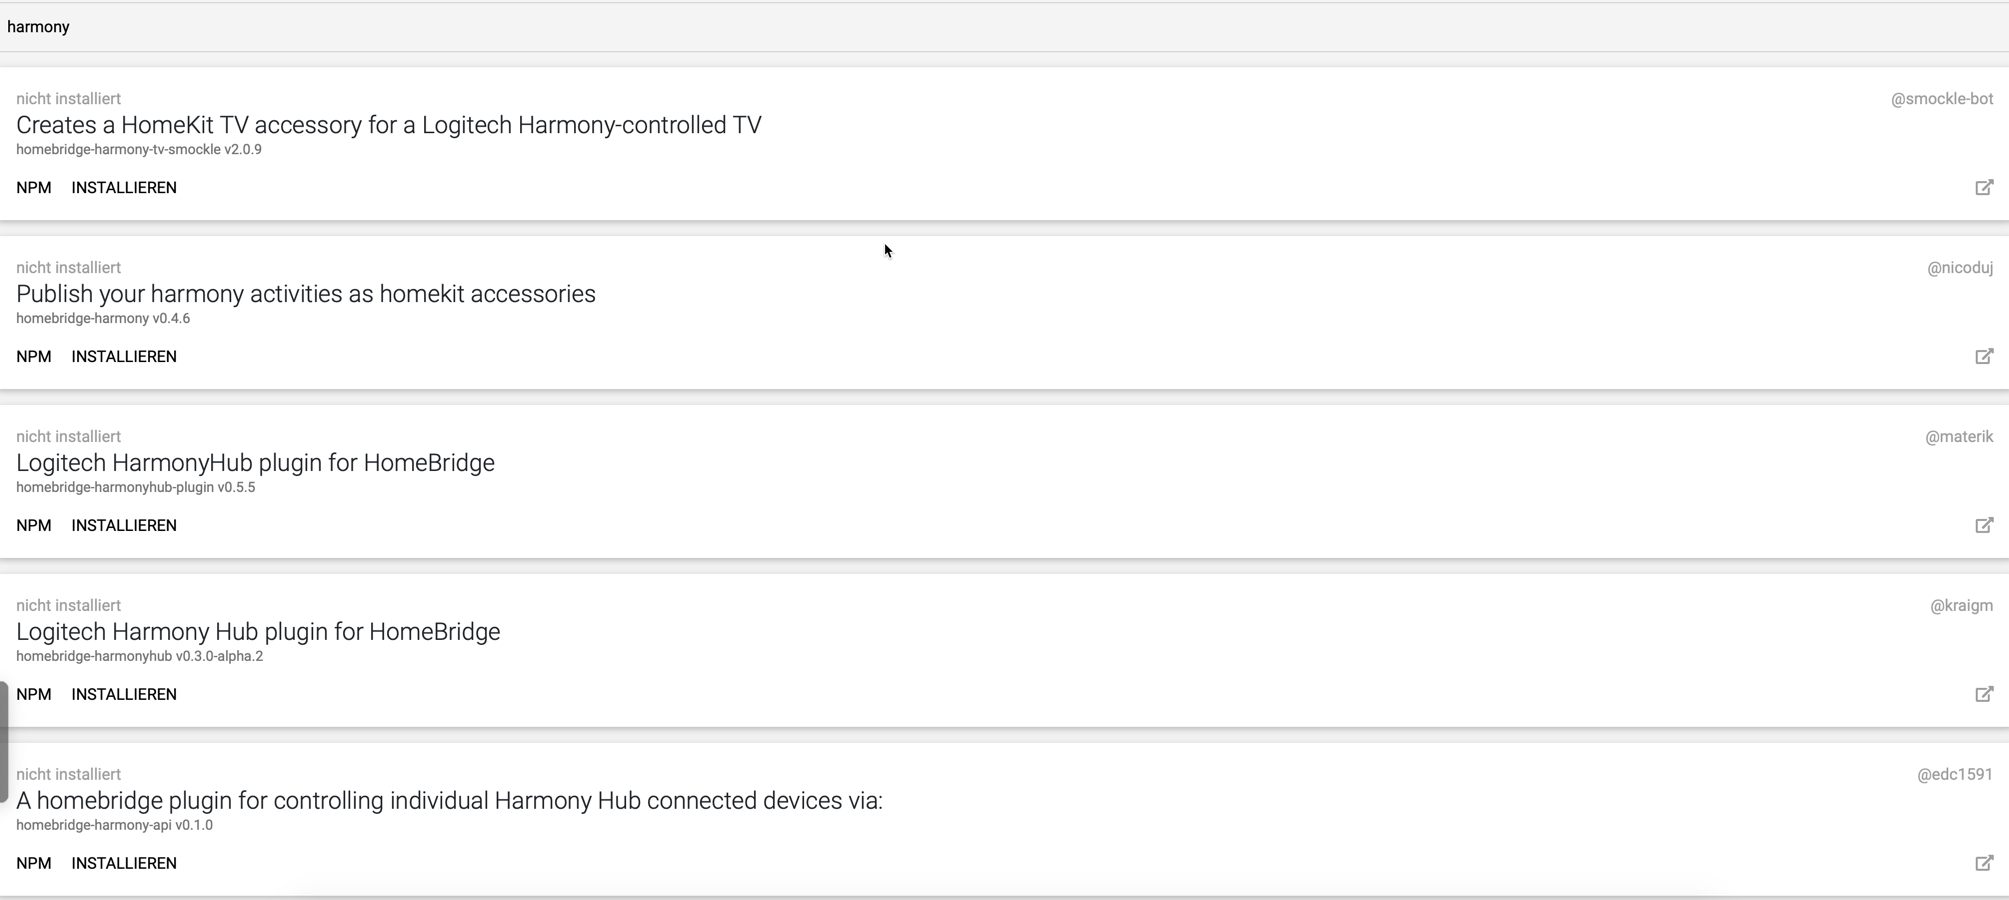The image size is (2009, 900).
Task: Open NPM page for homebridge-harmony-tv-smockle
Action: tap(34, 188)
